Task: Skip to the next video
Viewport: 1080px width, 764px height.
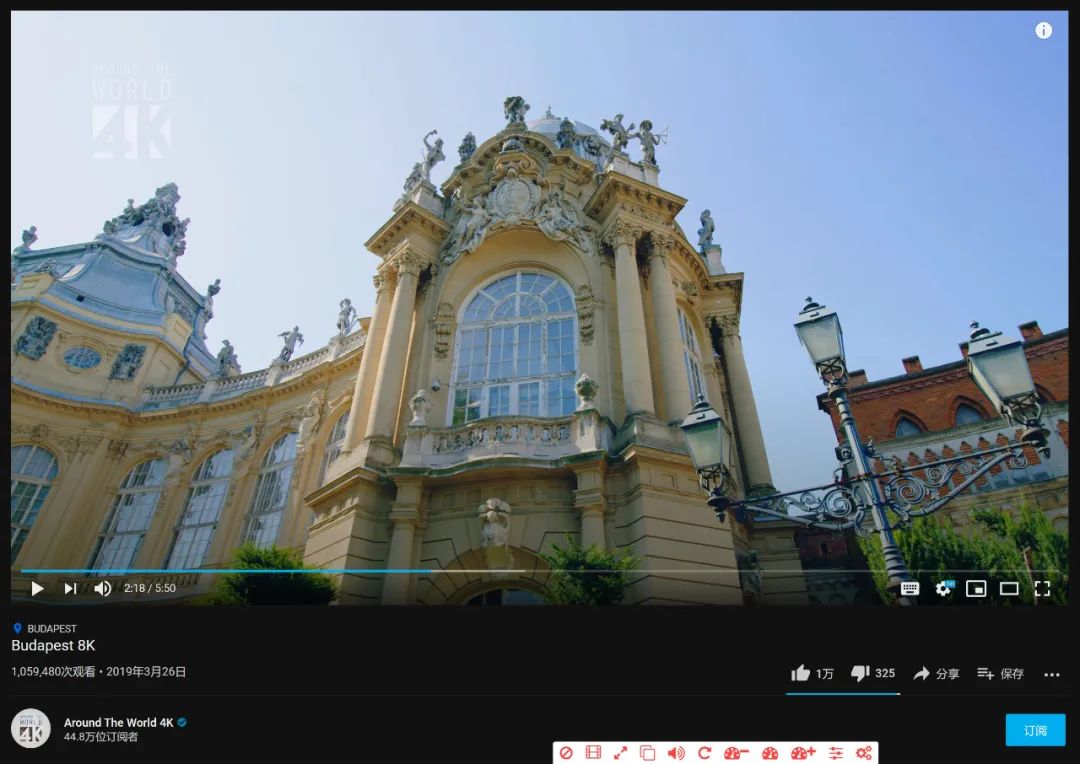Action: coord(70,588)
